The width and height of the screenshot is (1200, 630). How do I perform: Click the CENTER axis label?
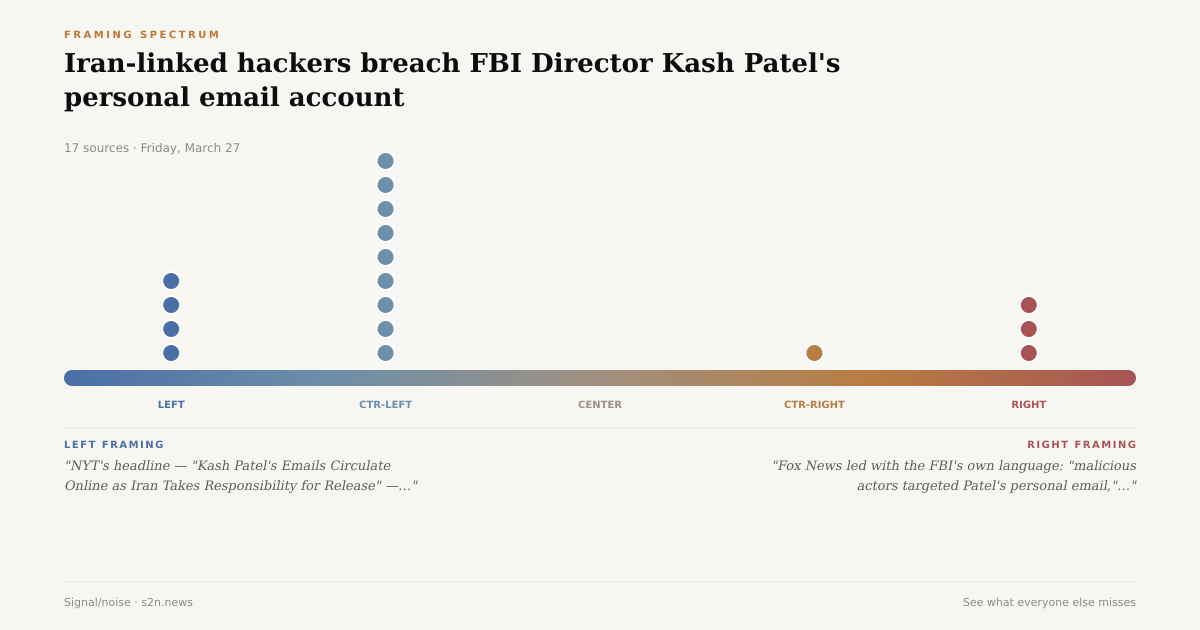click(600, 405)
